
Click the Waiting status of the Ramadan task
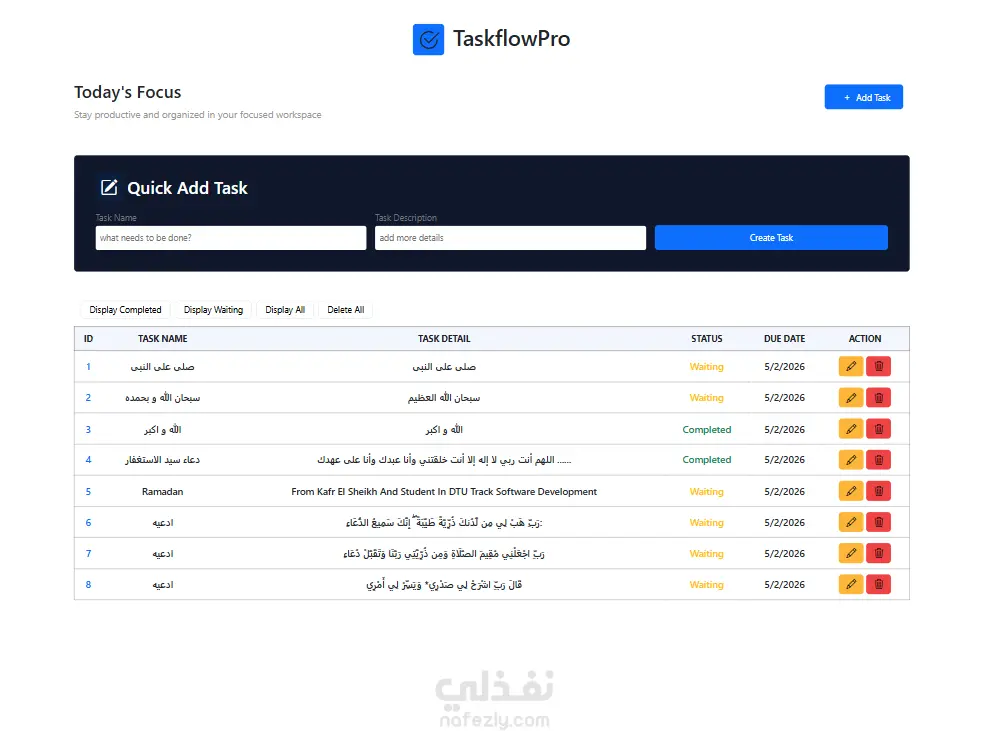pos(706,491)
